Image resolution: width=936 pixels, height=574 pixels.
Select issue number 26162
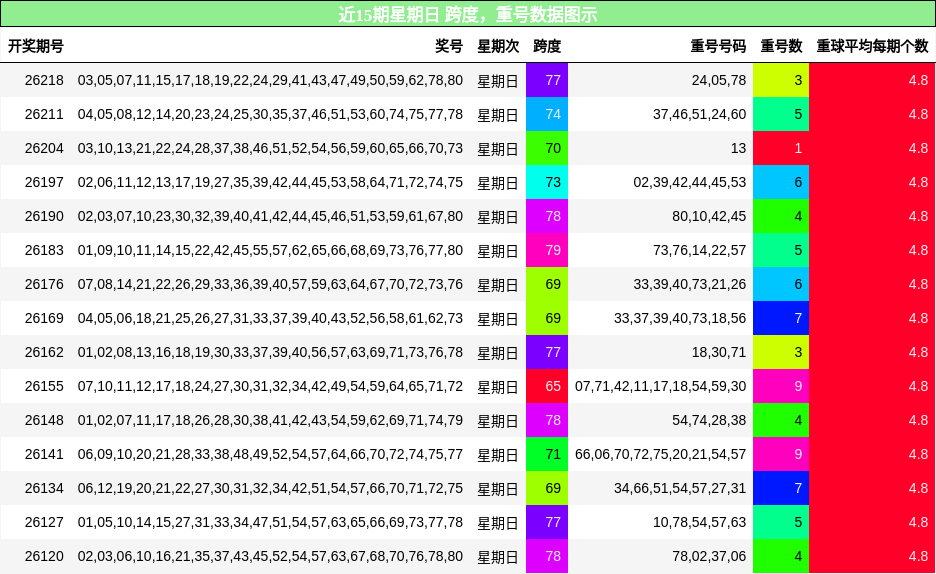[44, 353]
